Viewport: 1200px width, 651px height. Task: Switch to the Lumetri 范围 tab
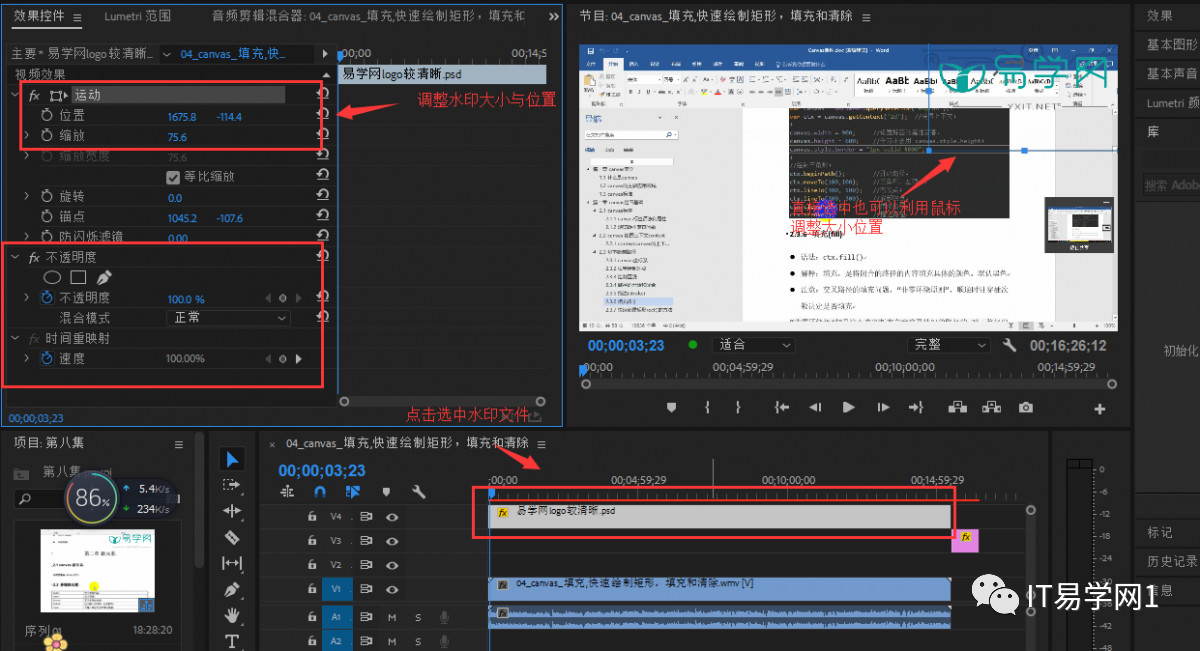pos(137,16)
